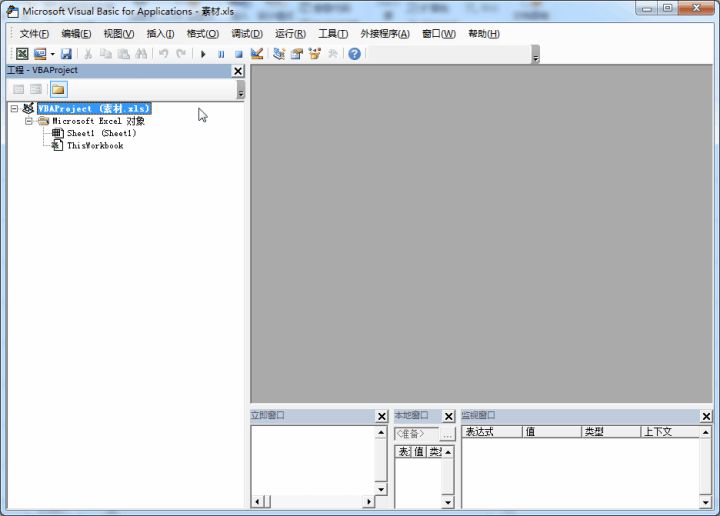Collapse the Microsoft Excel 对象 folder node
The width and height of the screenshot is (720, 516).
tap(29, 121)
